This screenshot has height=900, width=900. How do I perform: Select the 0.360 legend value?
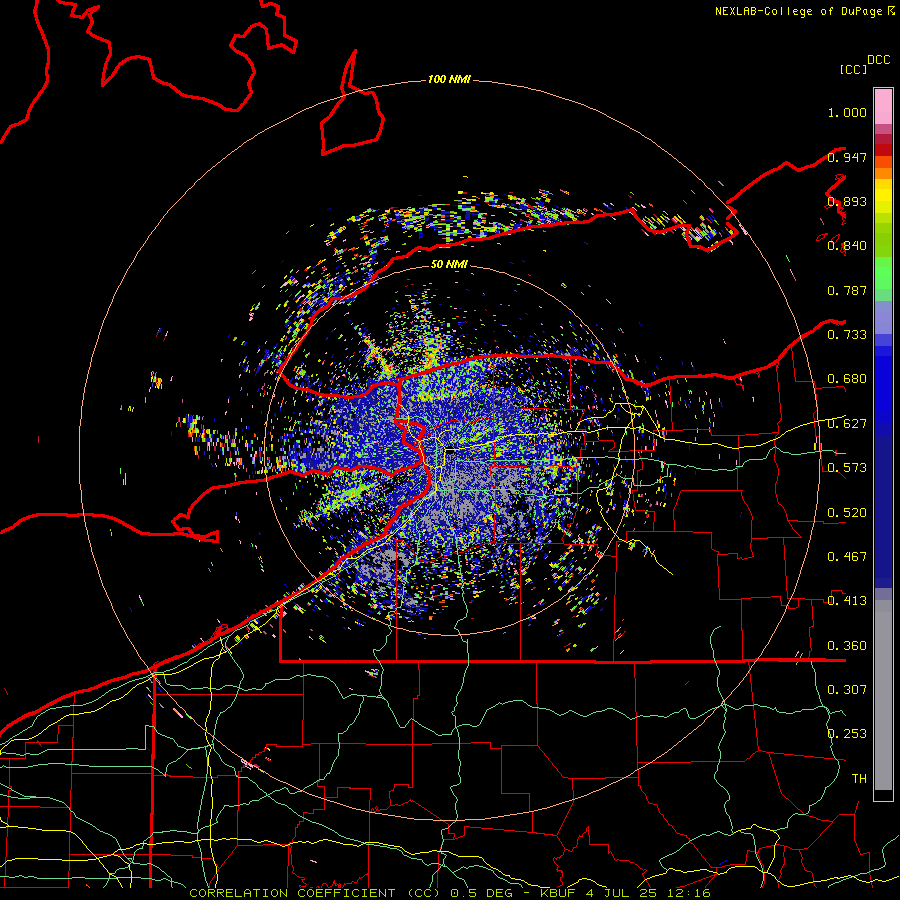pos(847,646)
